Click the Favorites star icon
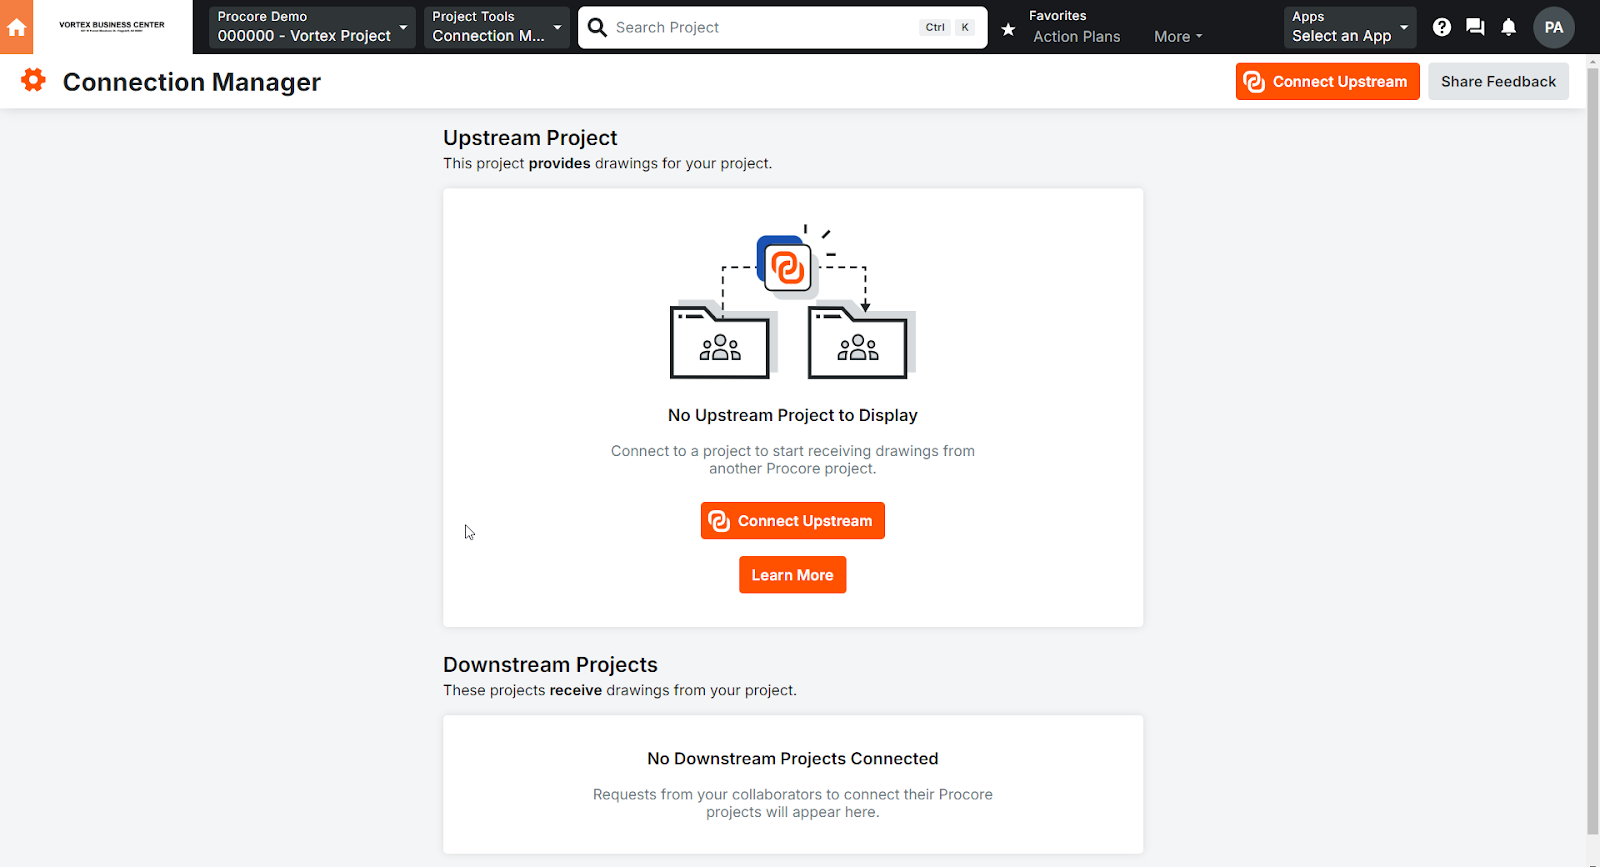The height and width of the screenshot is (867, 1600). click(1008, 30)
